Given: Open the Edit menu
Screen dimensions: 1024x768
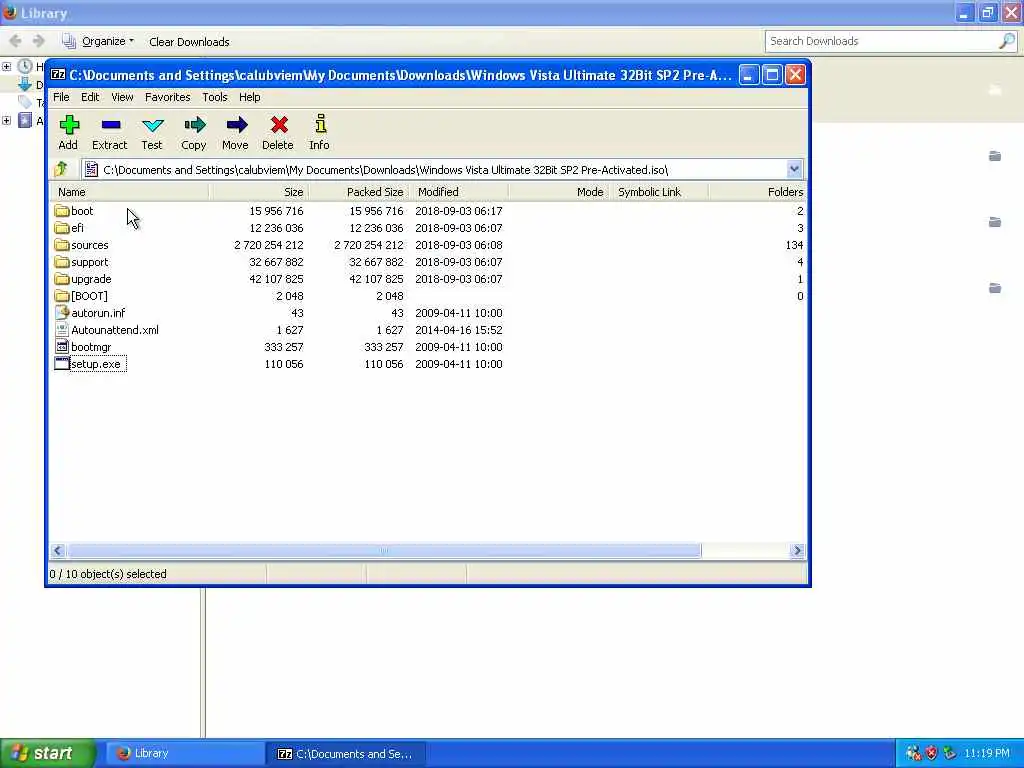Looking at the screenshot, I should [x=90, y=97].
